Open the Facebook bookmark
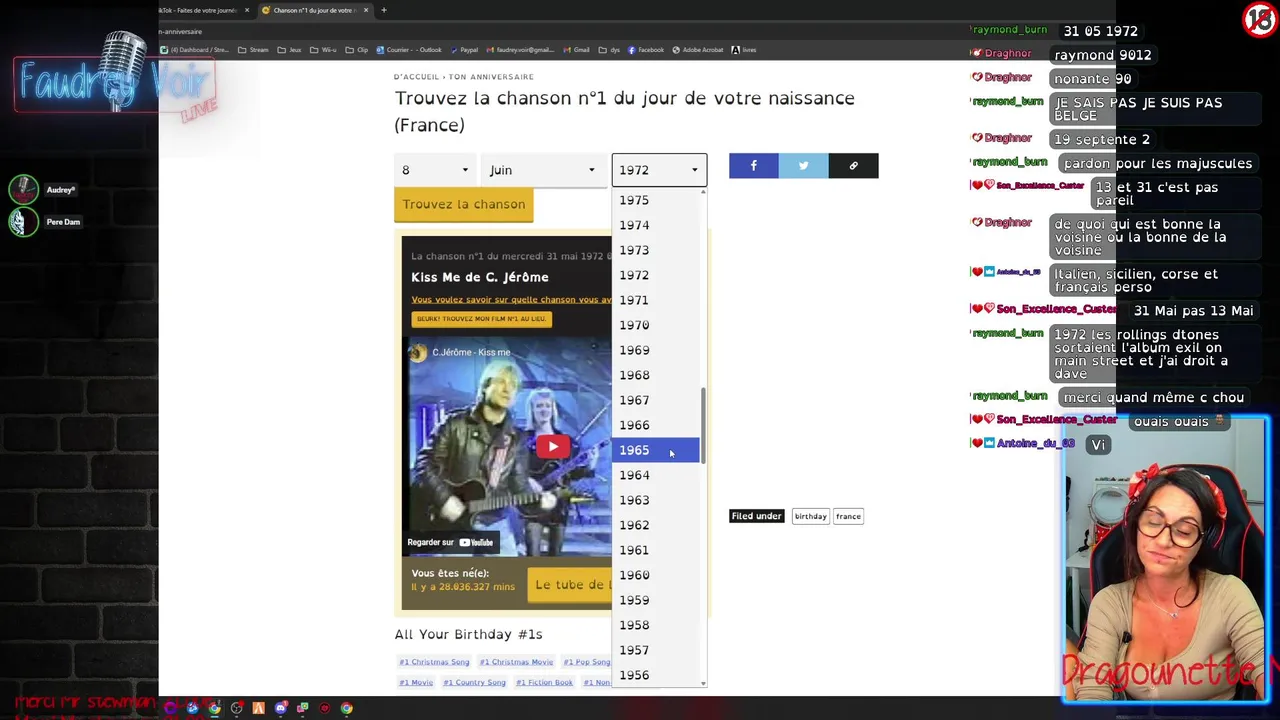 (x=645, y=50)
